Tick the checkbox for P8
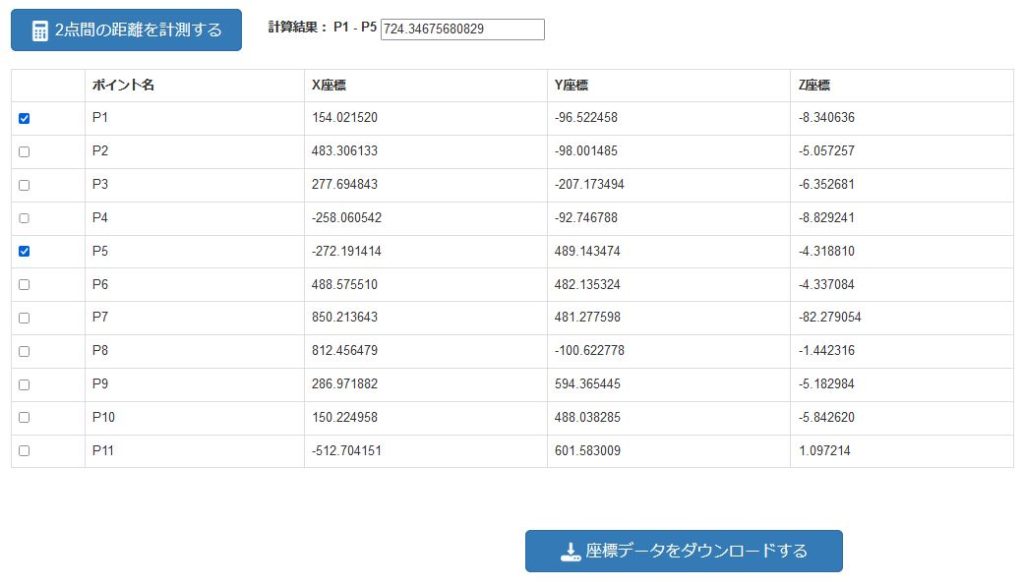 pos(24,351)
